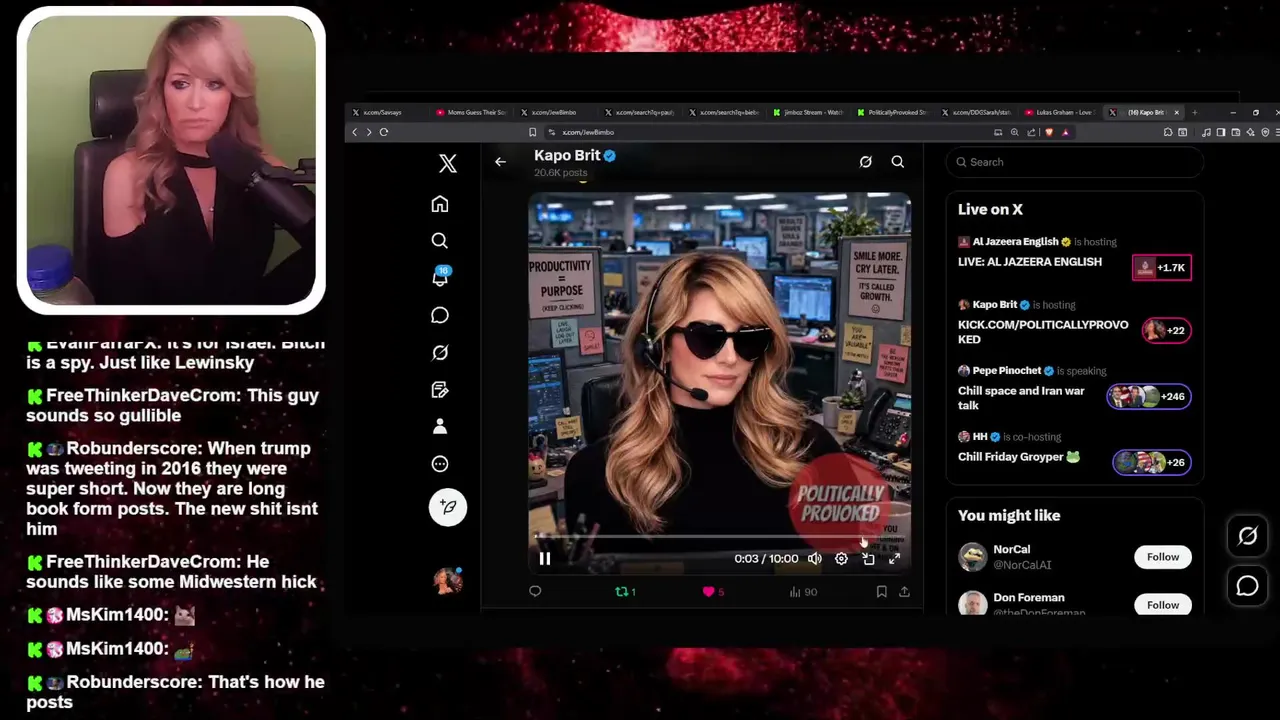Close the active Kapo Brit browser tab
The height and width of the screenshot is (720, 1280).
(1177, 112)
